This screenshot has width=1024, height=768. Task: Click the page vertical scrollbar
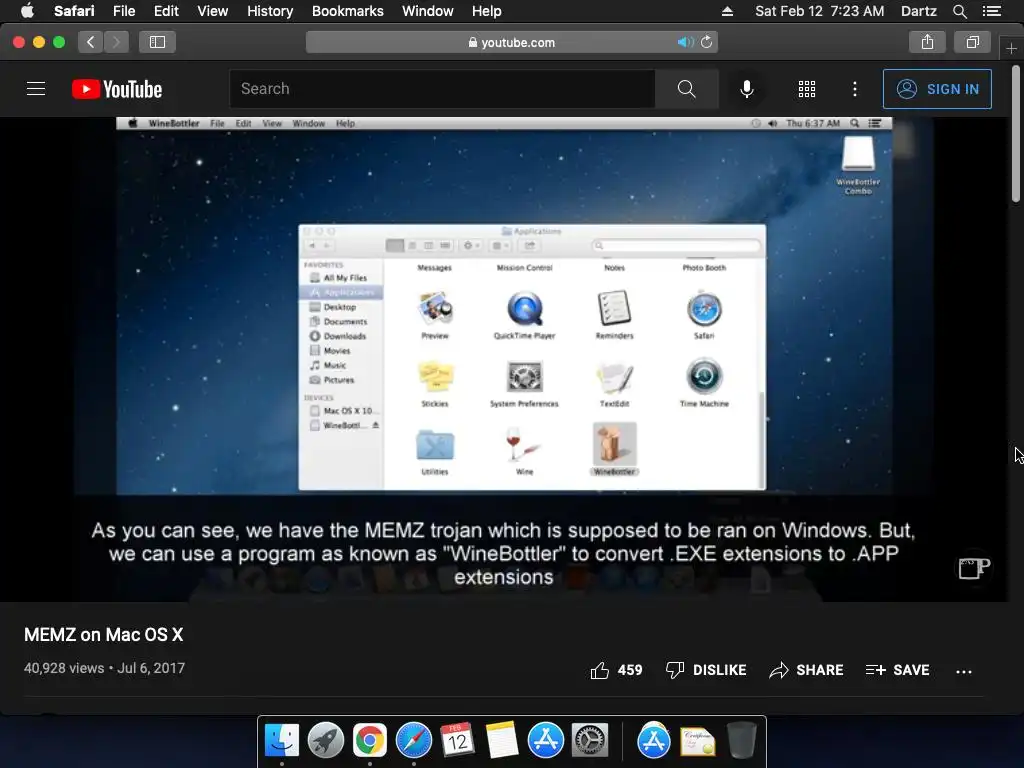click(x=1016, y=134)
